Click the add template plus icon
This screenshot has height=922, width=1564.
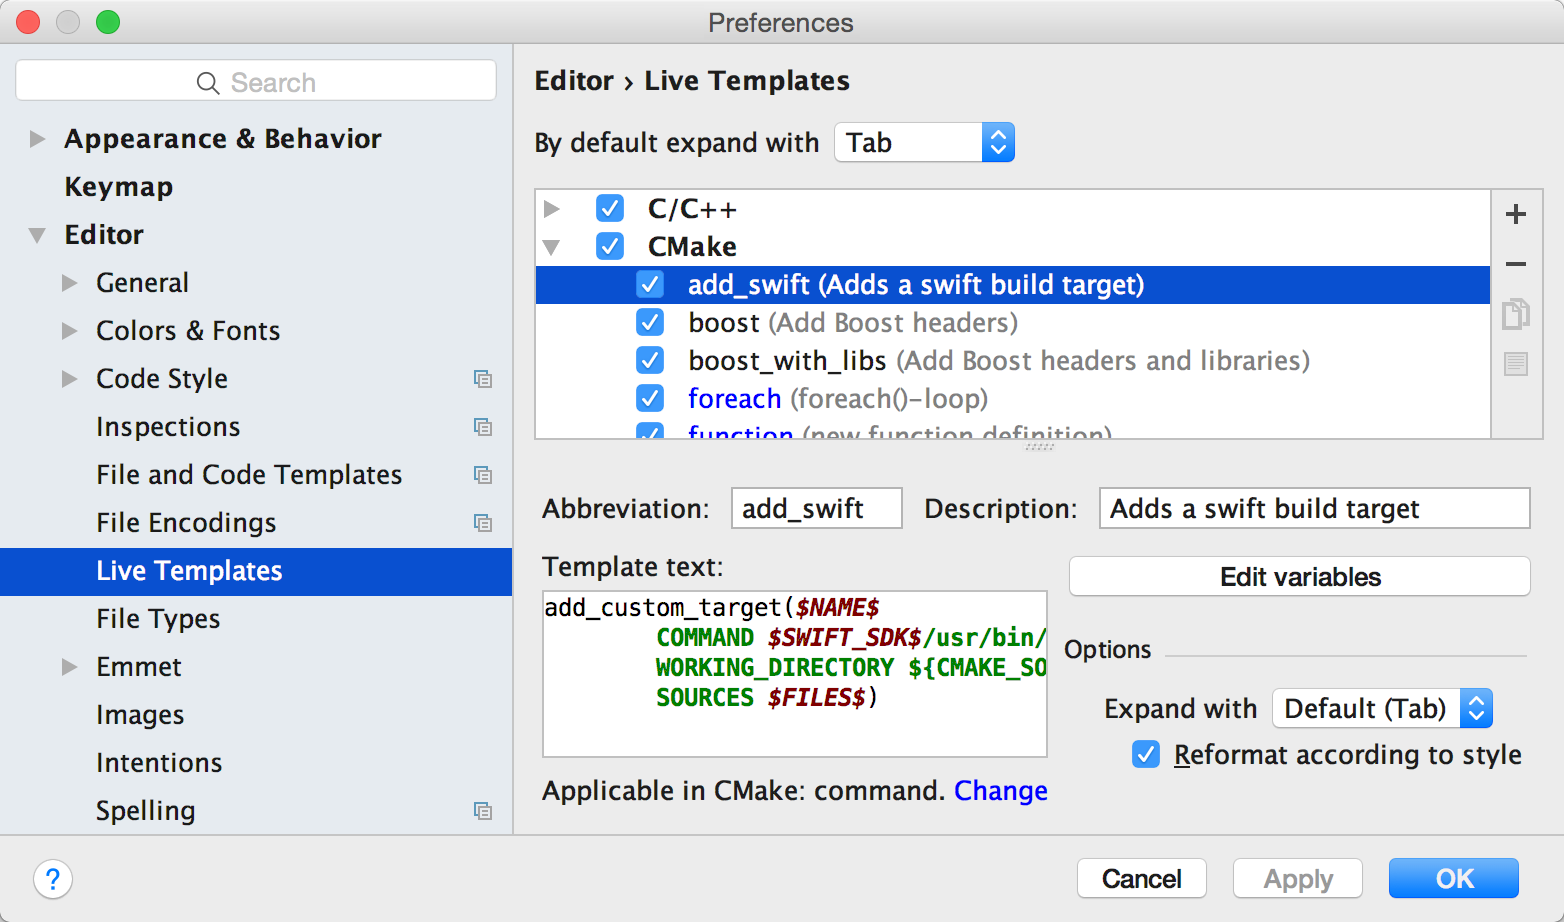click(x=1516, y=214)
